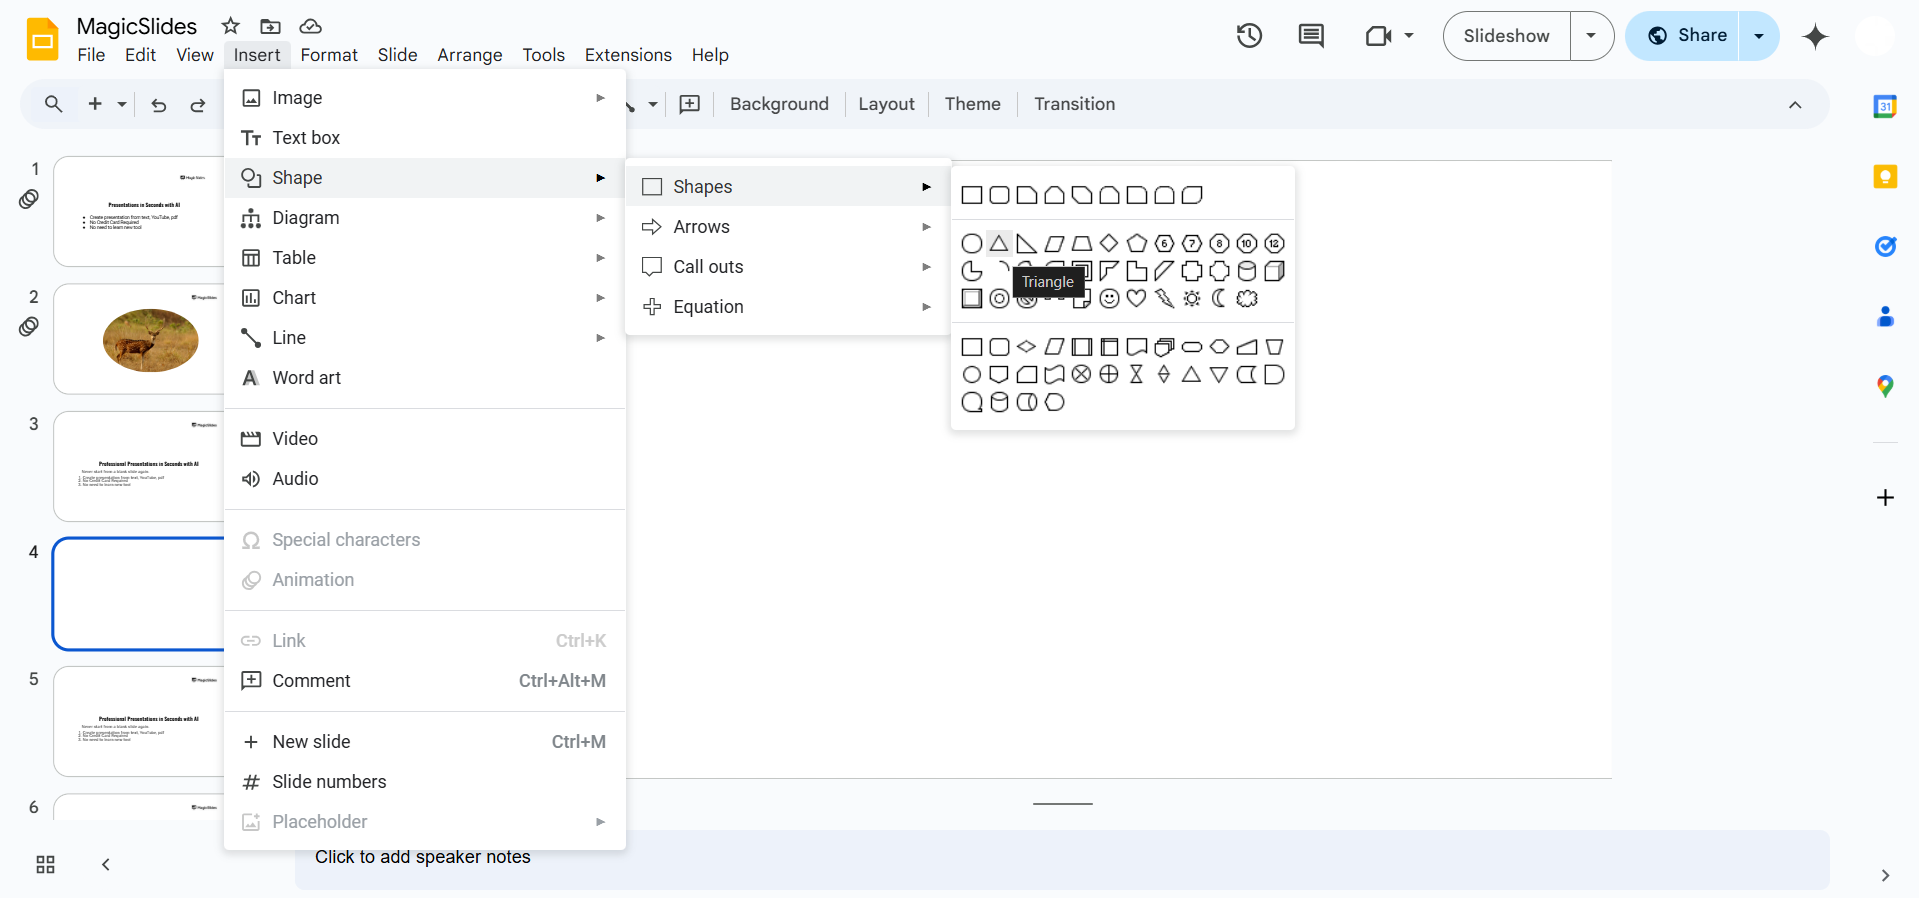
Task: Choose Text box from Insert menu
Action: point(425,138)
